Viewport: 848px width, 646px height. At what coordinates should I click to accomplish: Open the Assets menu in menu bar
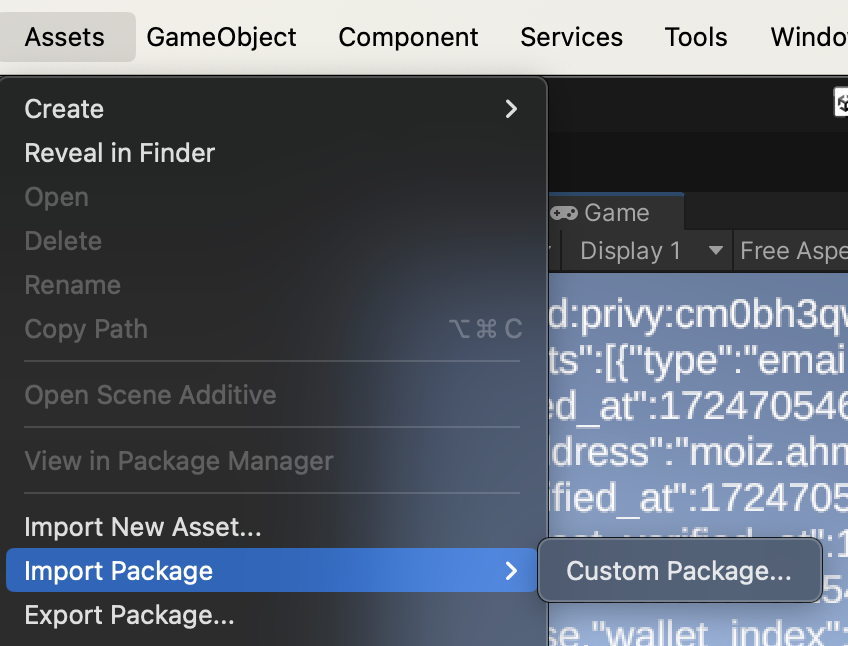point(65,37)
